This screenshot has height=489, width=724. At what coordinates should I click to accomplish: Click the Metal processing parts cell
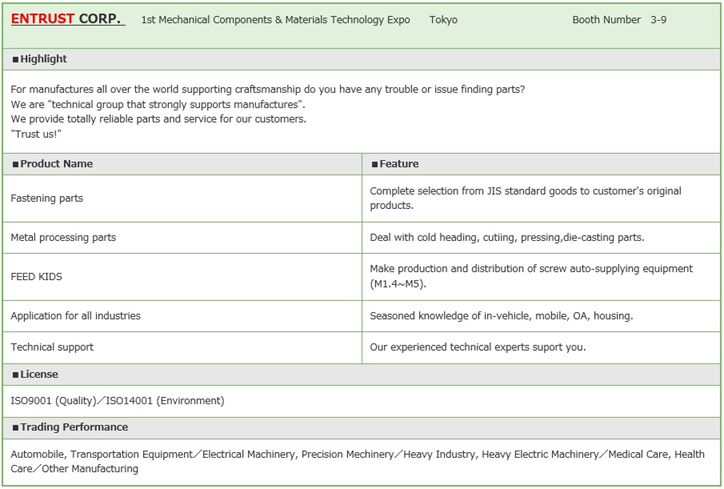tap(63, 237)
